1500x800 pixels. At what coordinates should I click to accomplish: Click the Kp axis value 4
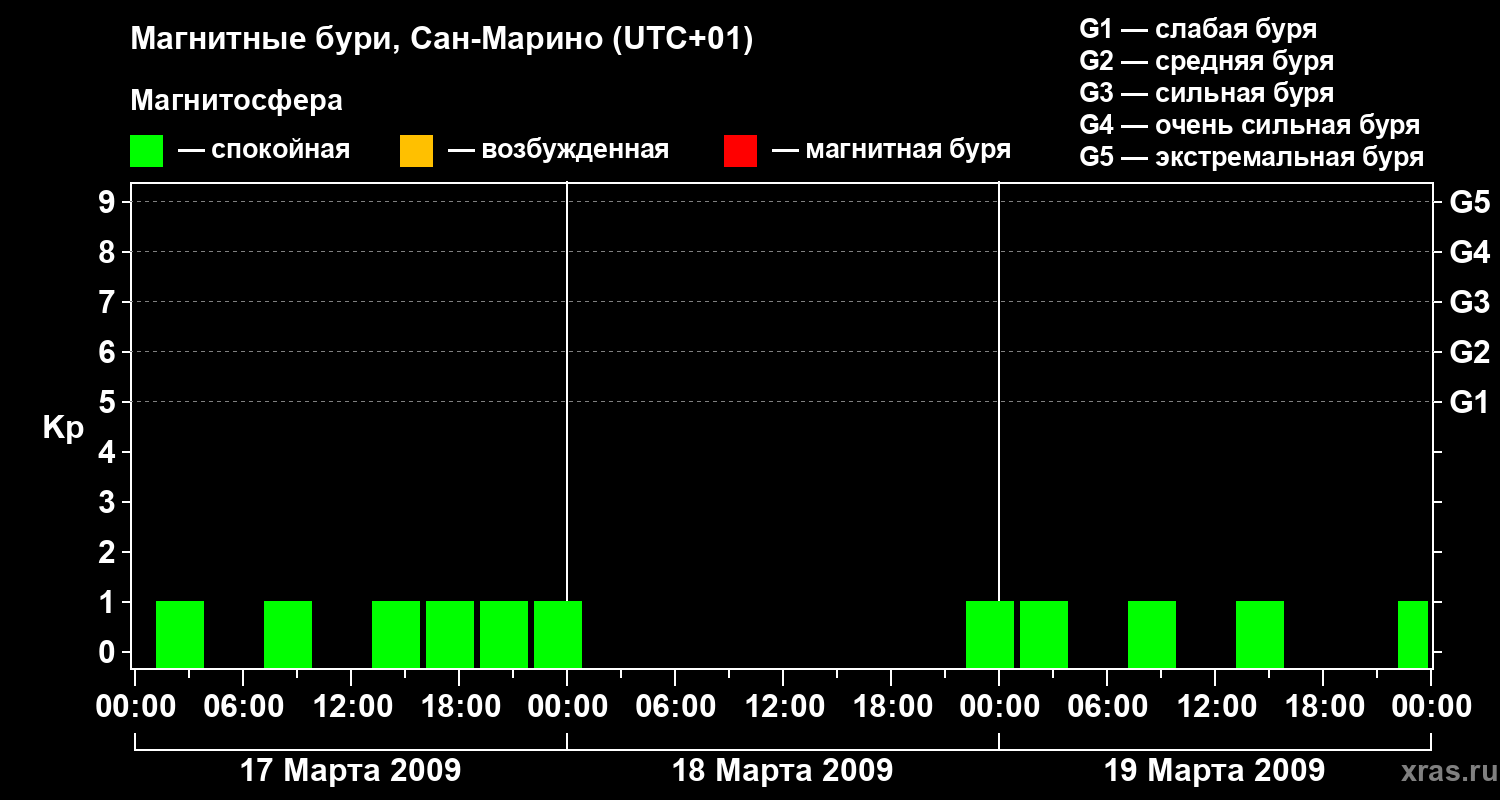point(109,452)
